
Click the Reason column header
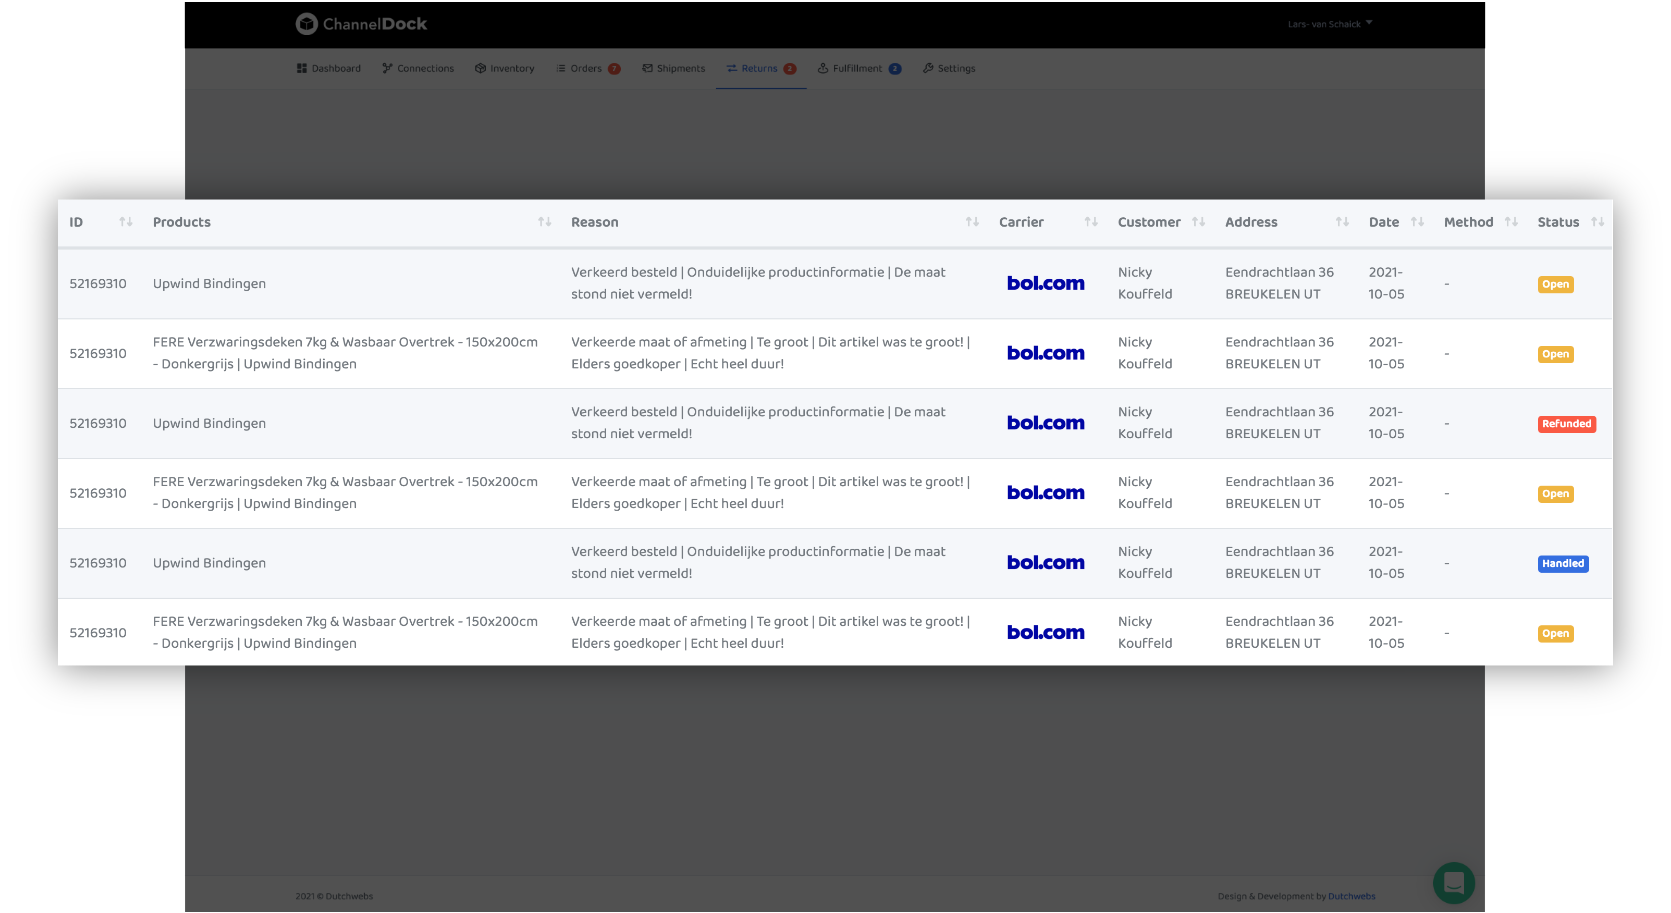point(595,222)
